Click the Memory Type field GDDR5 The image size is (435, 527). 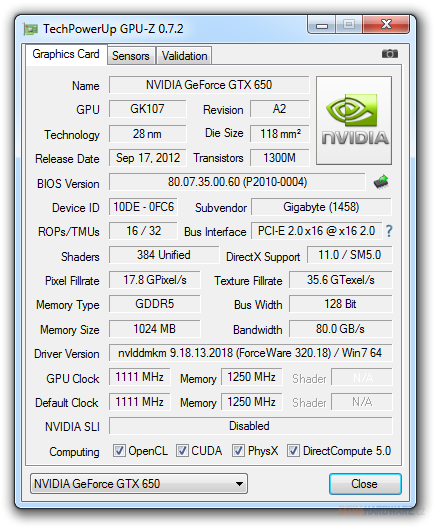(155, 304)
